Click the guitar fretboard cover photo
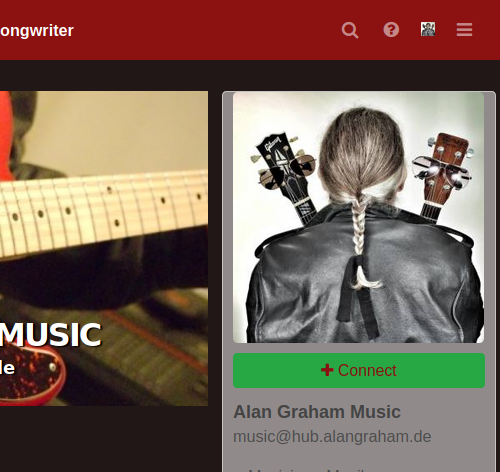Viewport: 500px width, 472px height. 104,248
